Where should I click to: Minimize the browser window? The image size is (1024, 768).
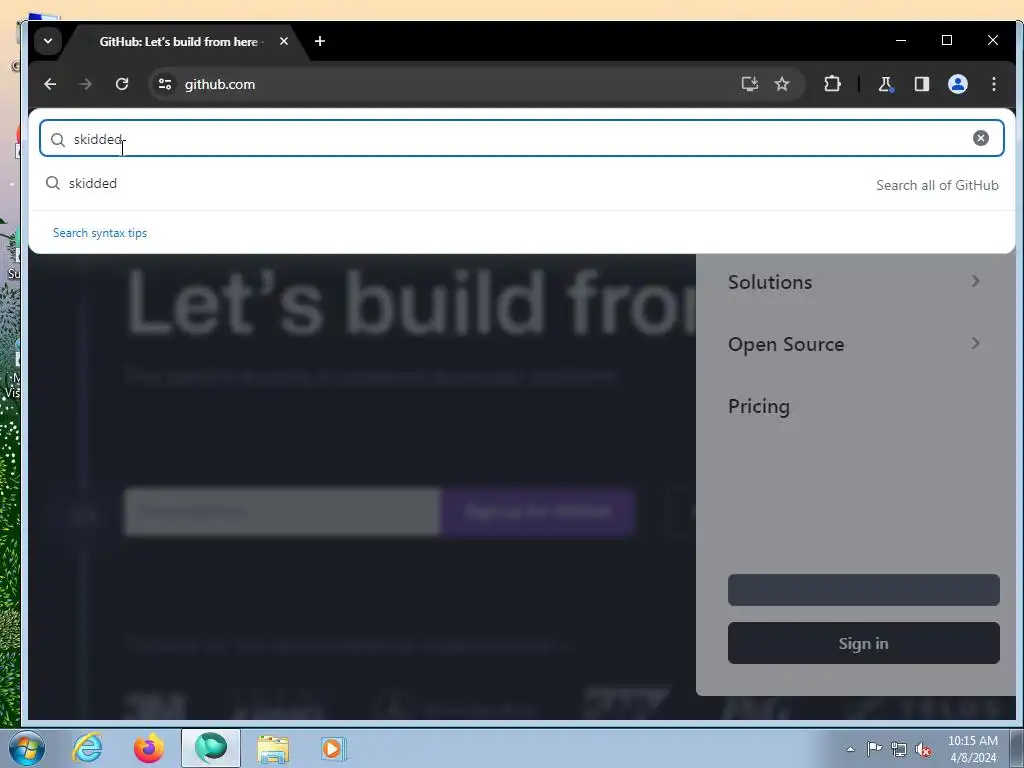click(901, 40)
